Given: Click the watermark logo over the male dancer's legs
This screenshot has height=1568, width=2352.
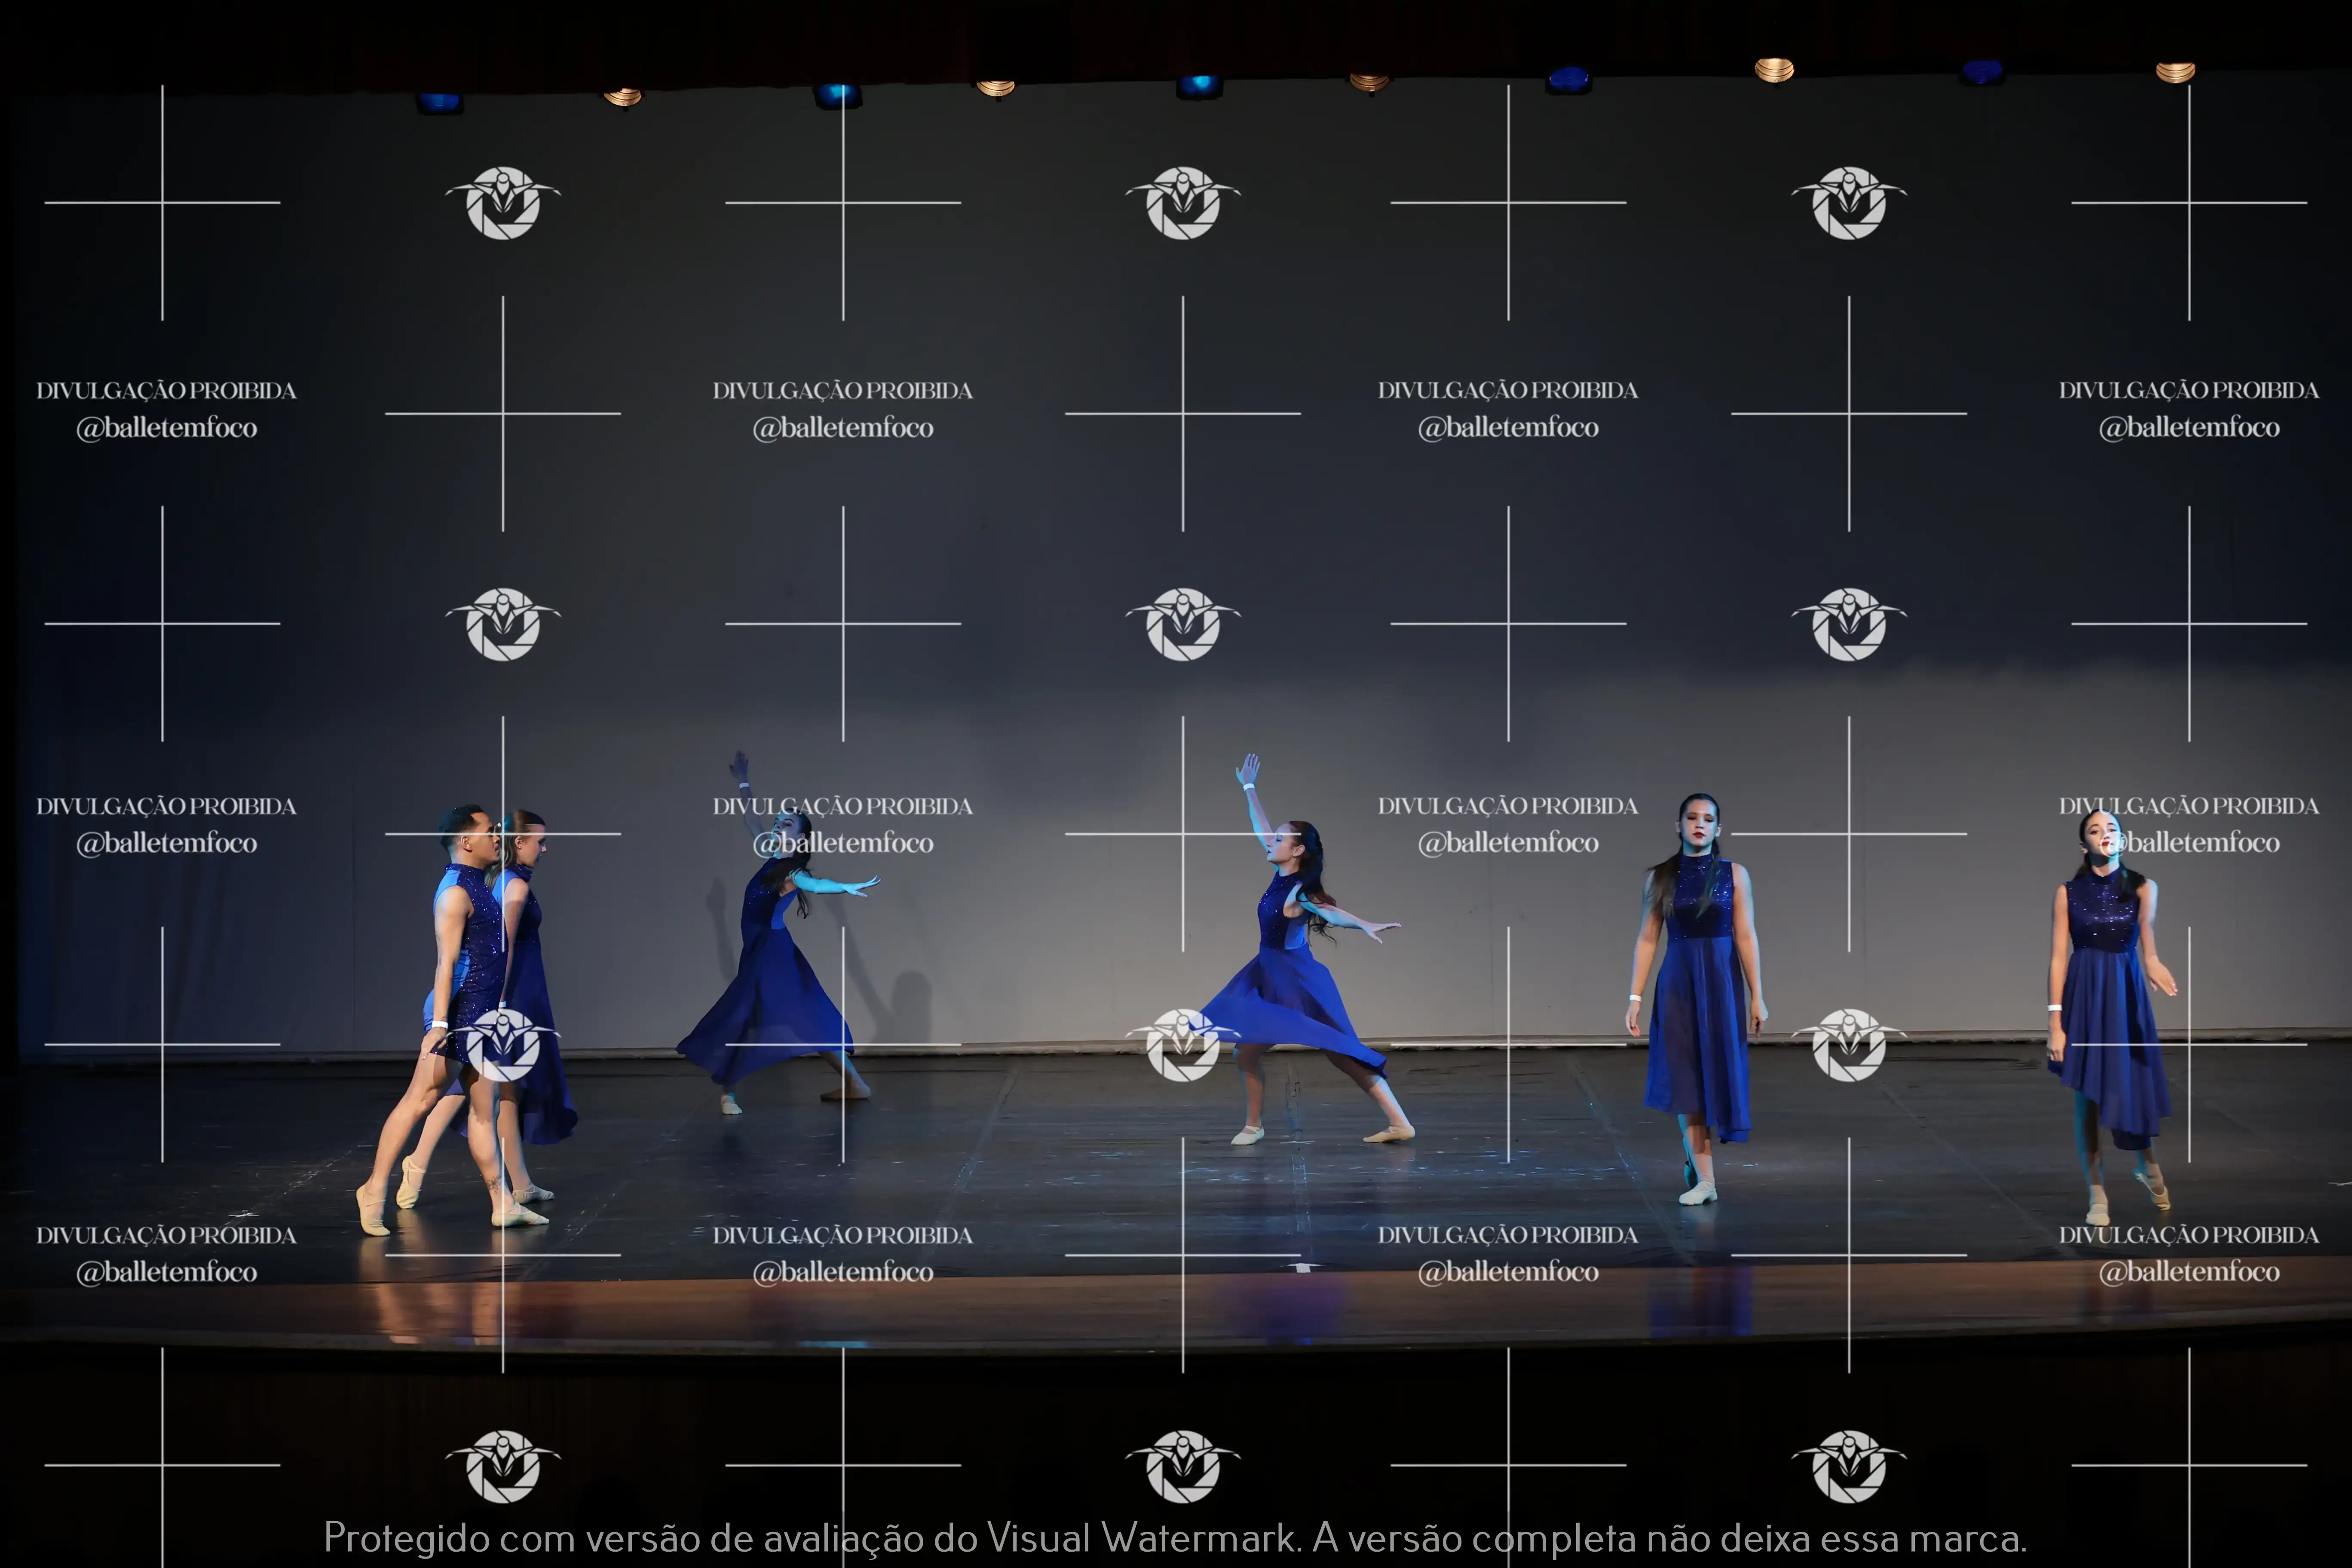Looking at the screenshot, I should 503,1045.
